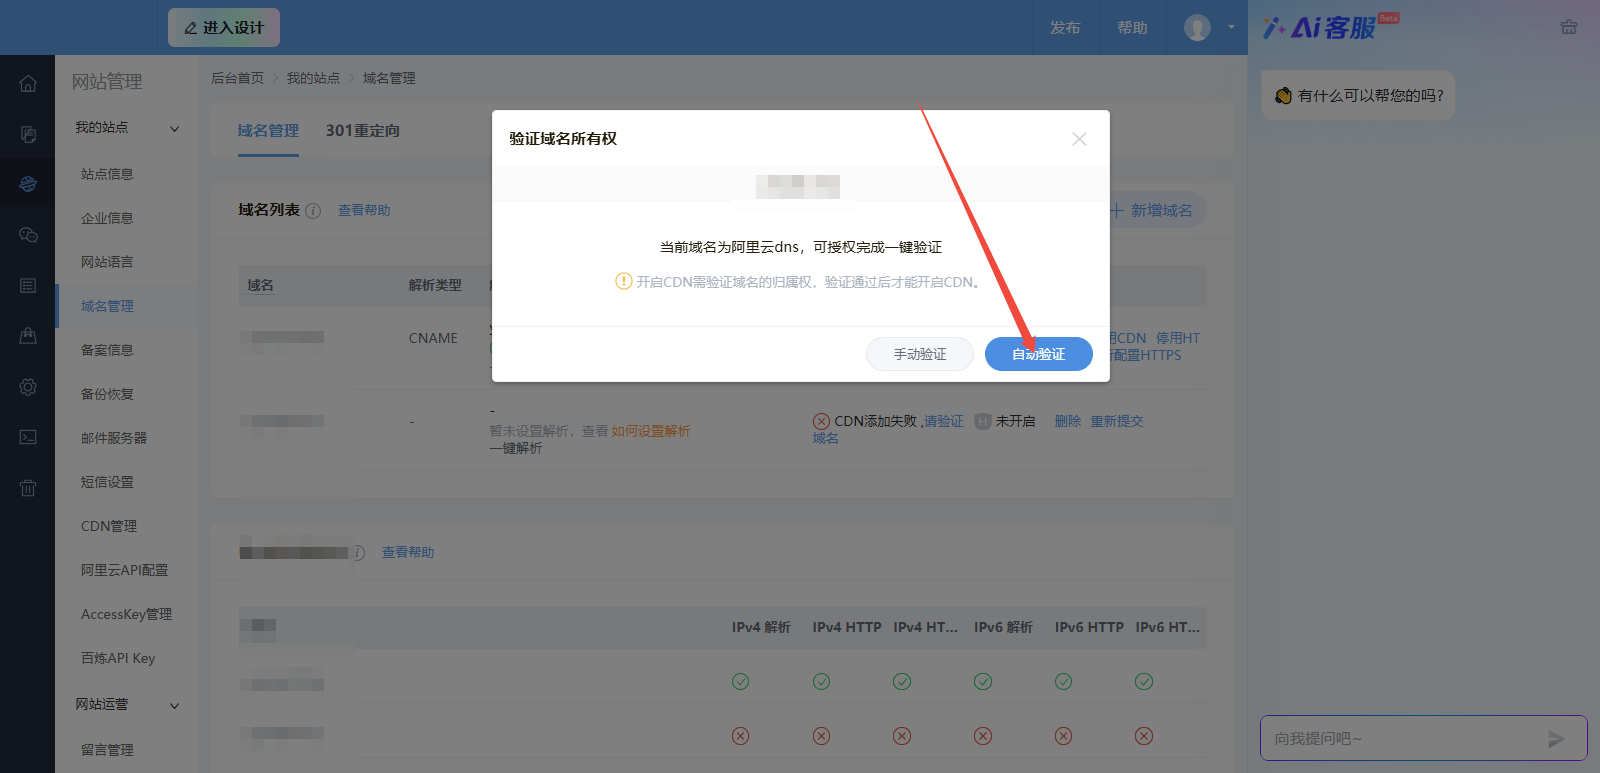Send message with paper plane icon
The width and height of the screenshot is (1600, 773).
pyautogui.click(x=1556, y=739)
